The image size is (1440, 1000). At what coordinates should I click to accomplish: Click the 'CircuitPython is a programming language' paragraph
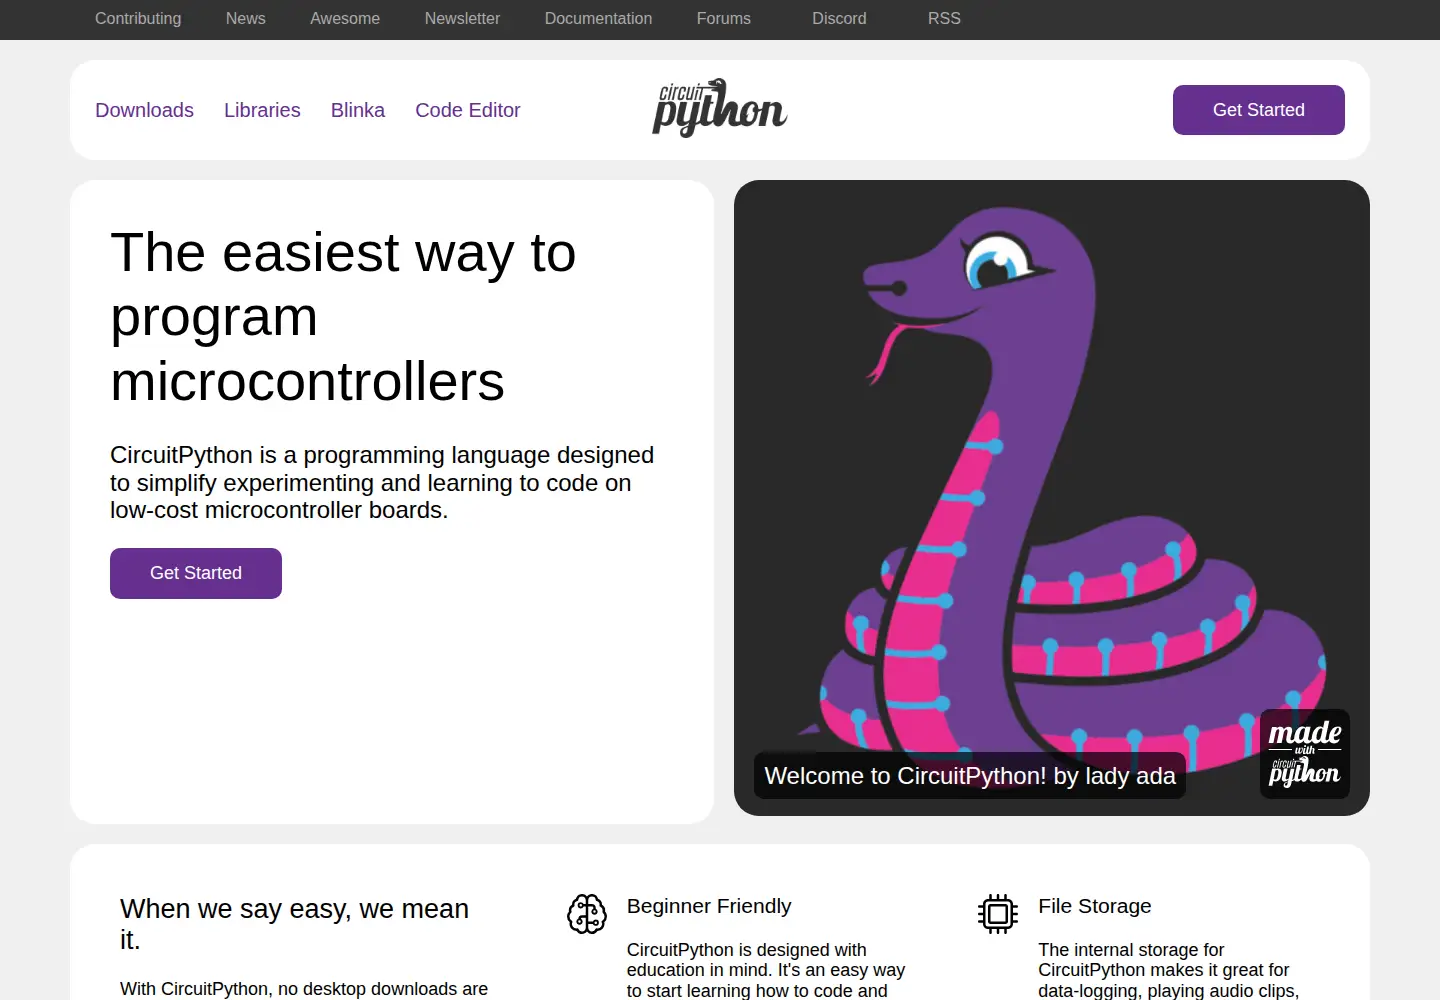pyautogui.click(x=382, y=482)
